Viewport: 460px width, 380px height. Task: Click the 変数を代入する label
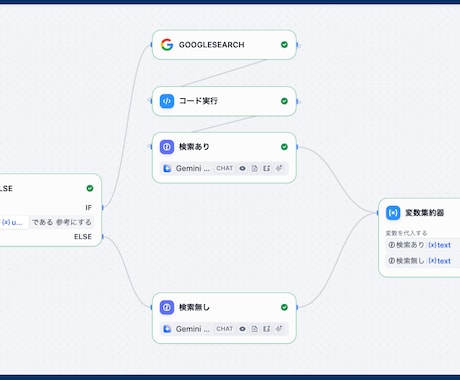pos(406,233)
